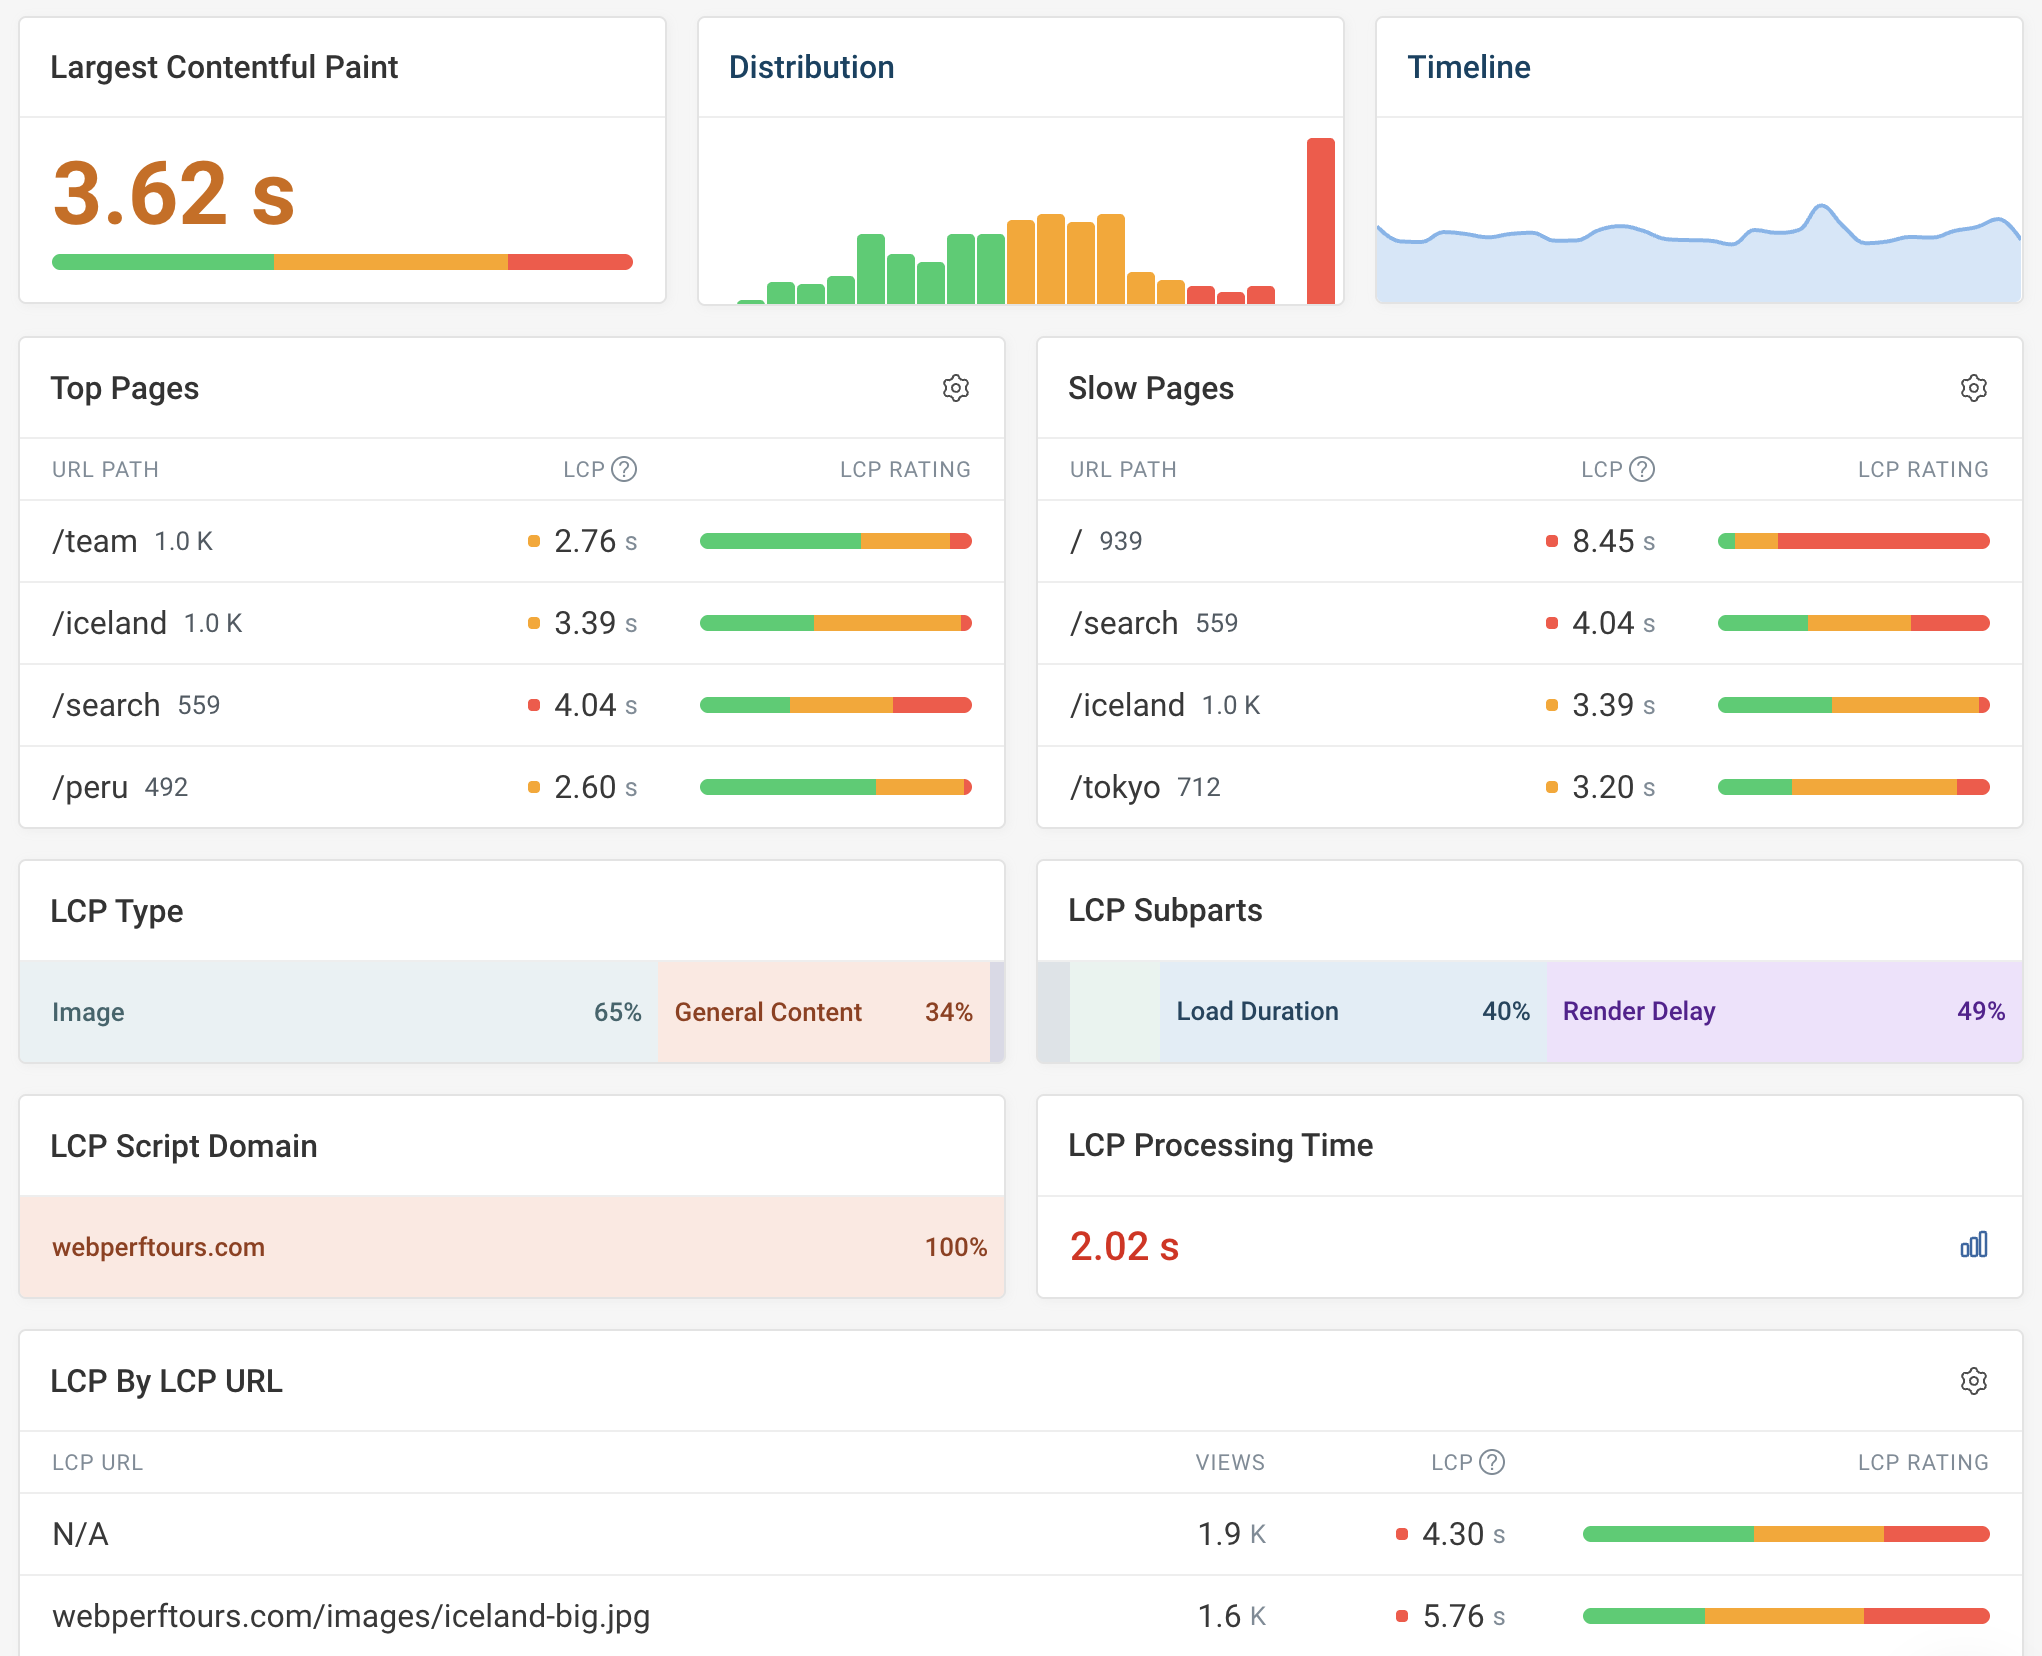Open the Timeline chart title link
This screenshot has width=2042, height=1656.
click(1468, 67)
